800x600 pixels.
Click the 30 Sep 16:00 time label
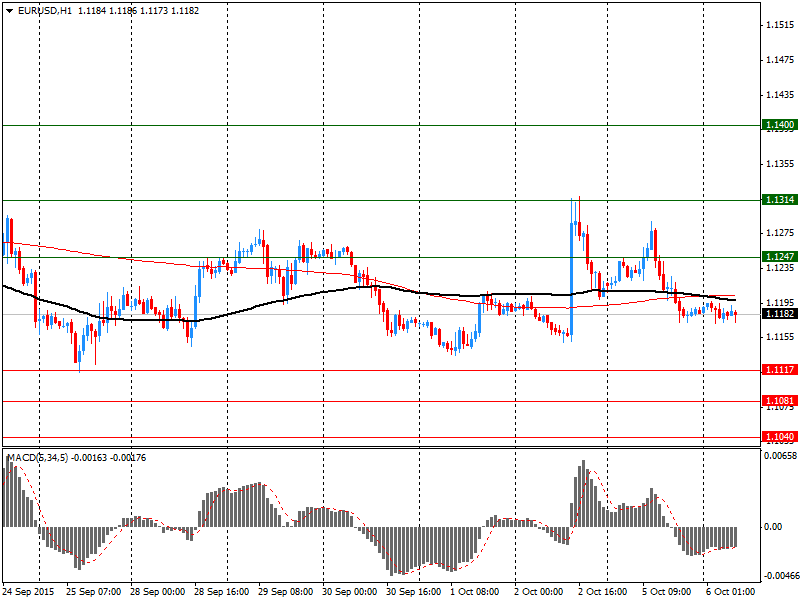(x=413, y=592)
